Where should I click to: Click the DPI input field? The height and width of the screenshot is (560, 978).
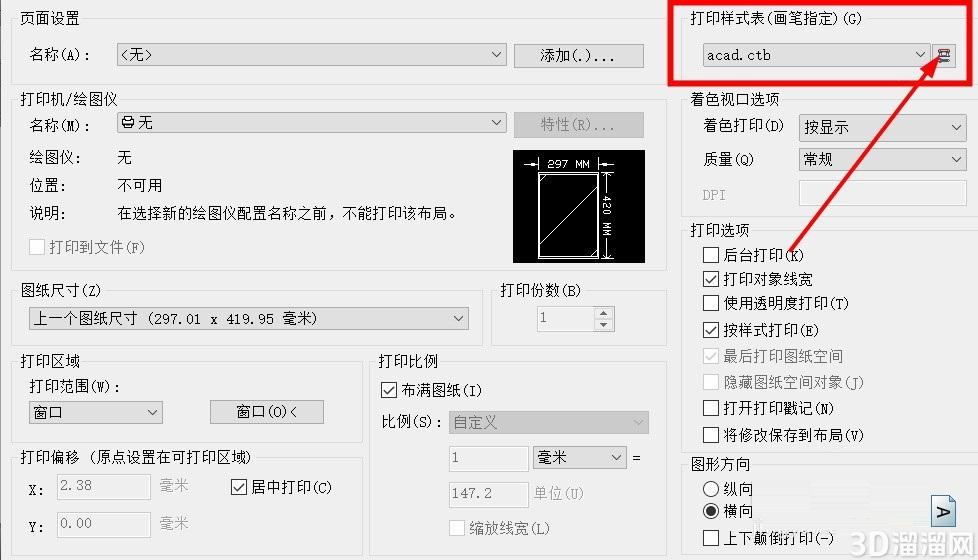[883, 193]
